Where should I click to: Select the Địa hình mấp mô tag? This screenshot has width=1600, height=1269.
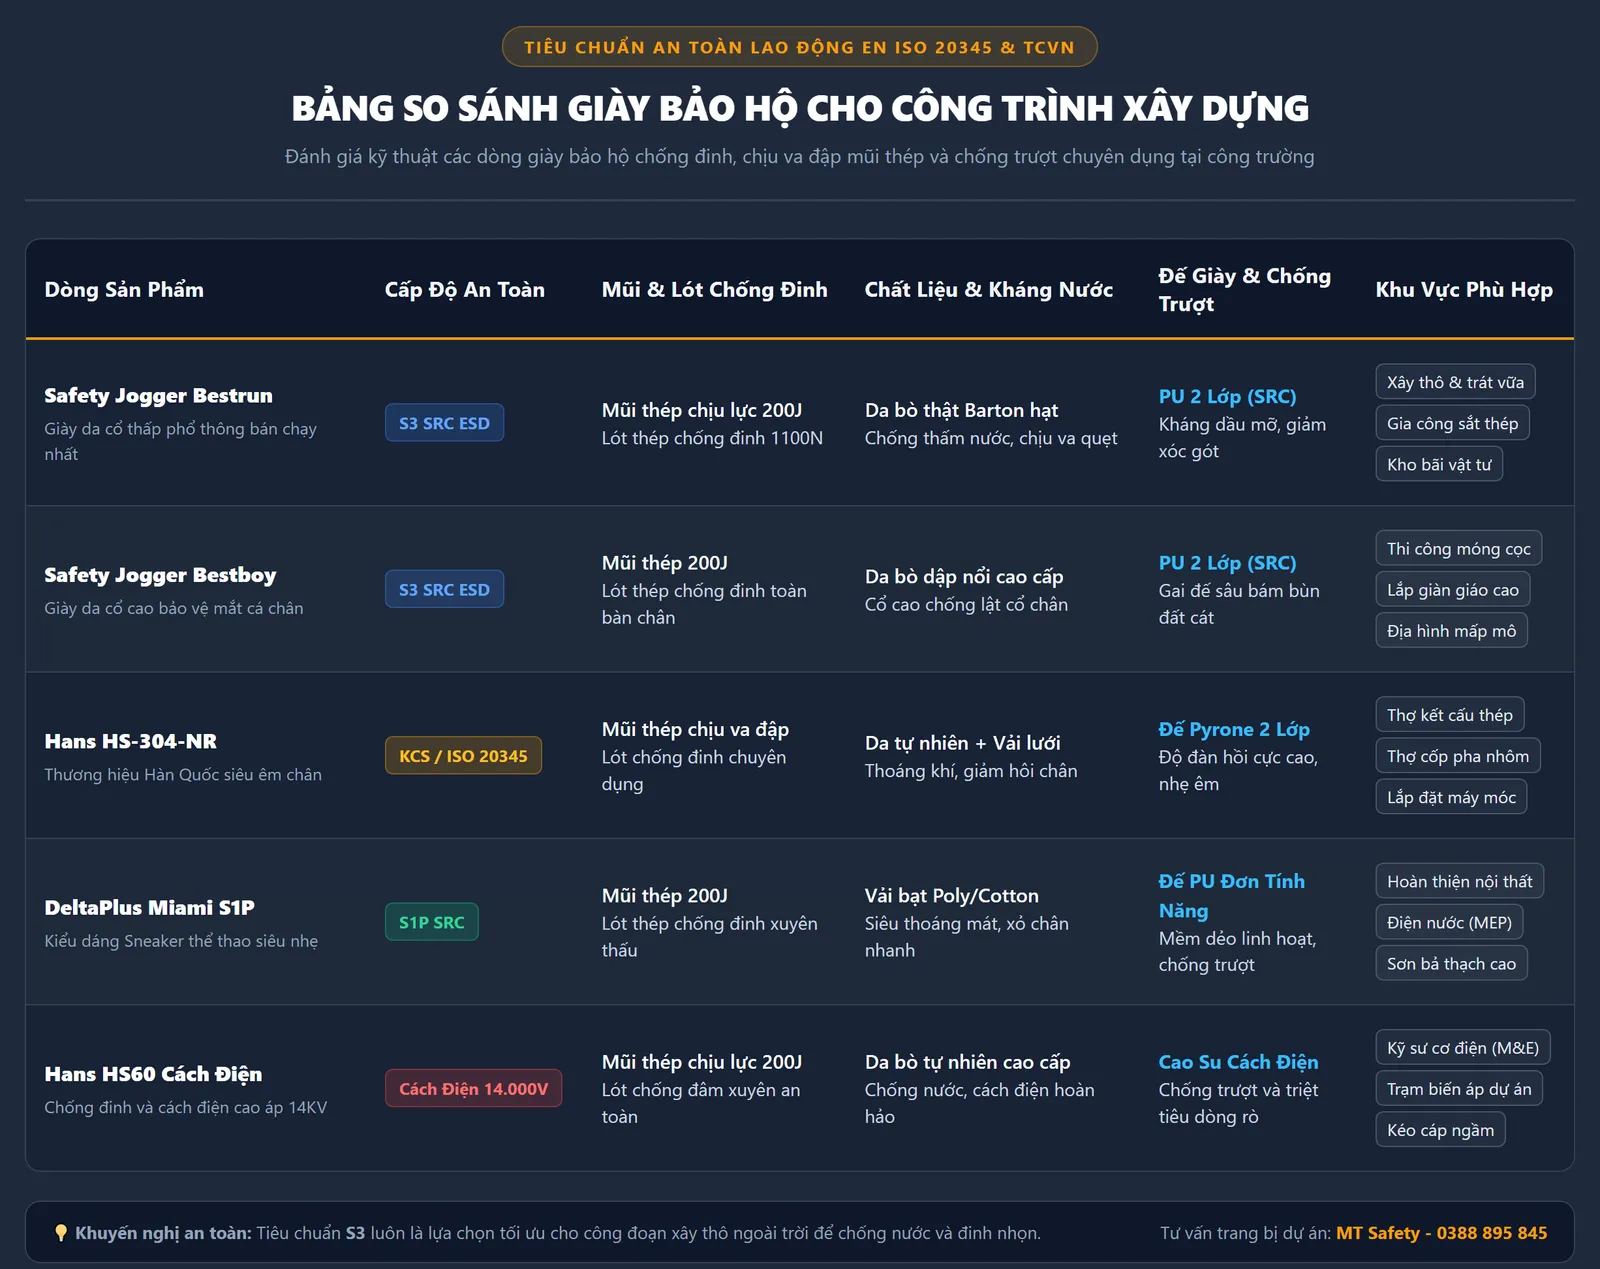pyautogui.click(x=1451, y=631)
